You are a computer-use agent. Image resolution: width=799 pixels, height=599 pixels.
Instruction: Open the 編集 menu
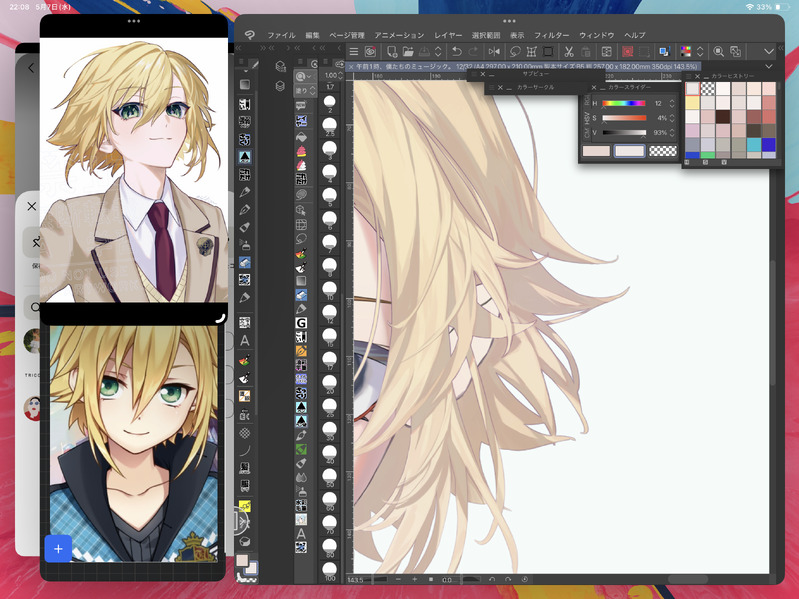point(312,35)
